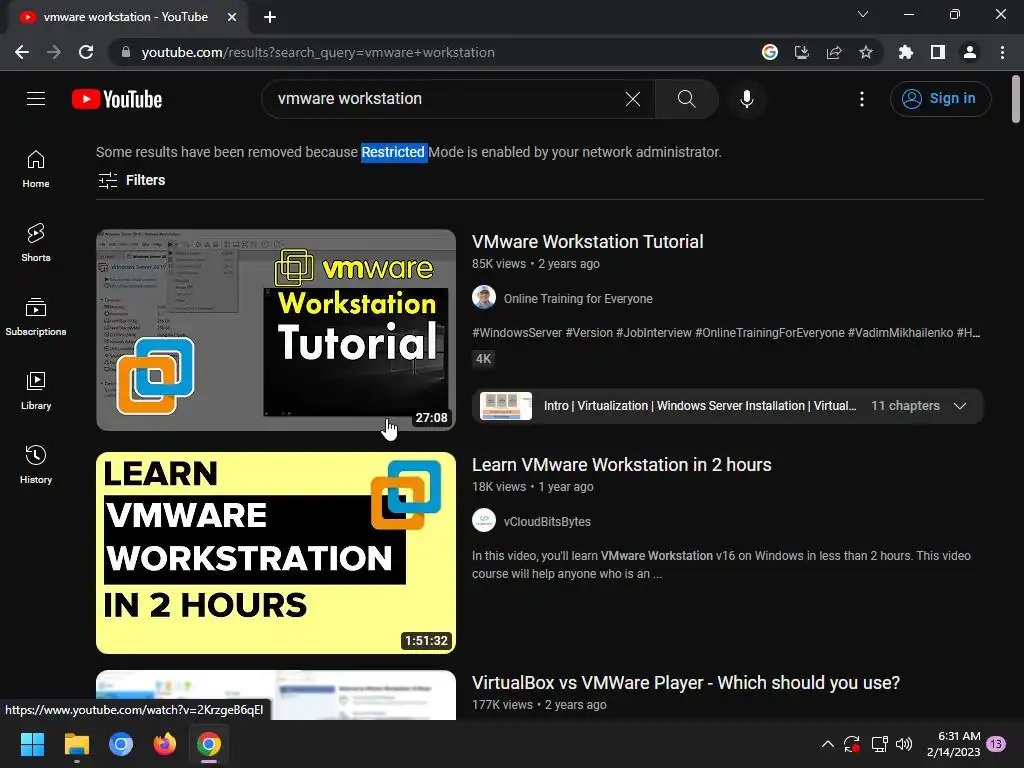The image size is (1024, 768).
Task: Click the YouTube logo
Action: [117, 99]
